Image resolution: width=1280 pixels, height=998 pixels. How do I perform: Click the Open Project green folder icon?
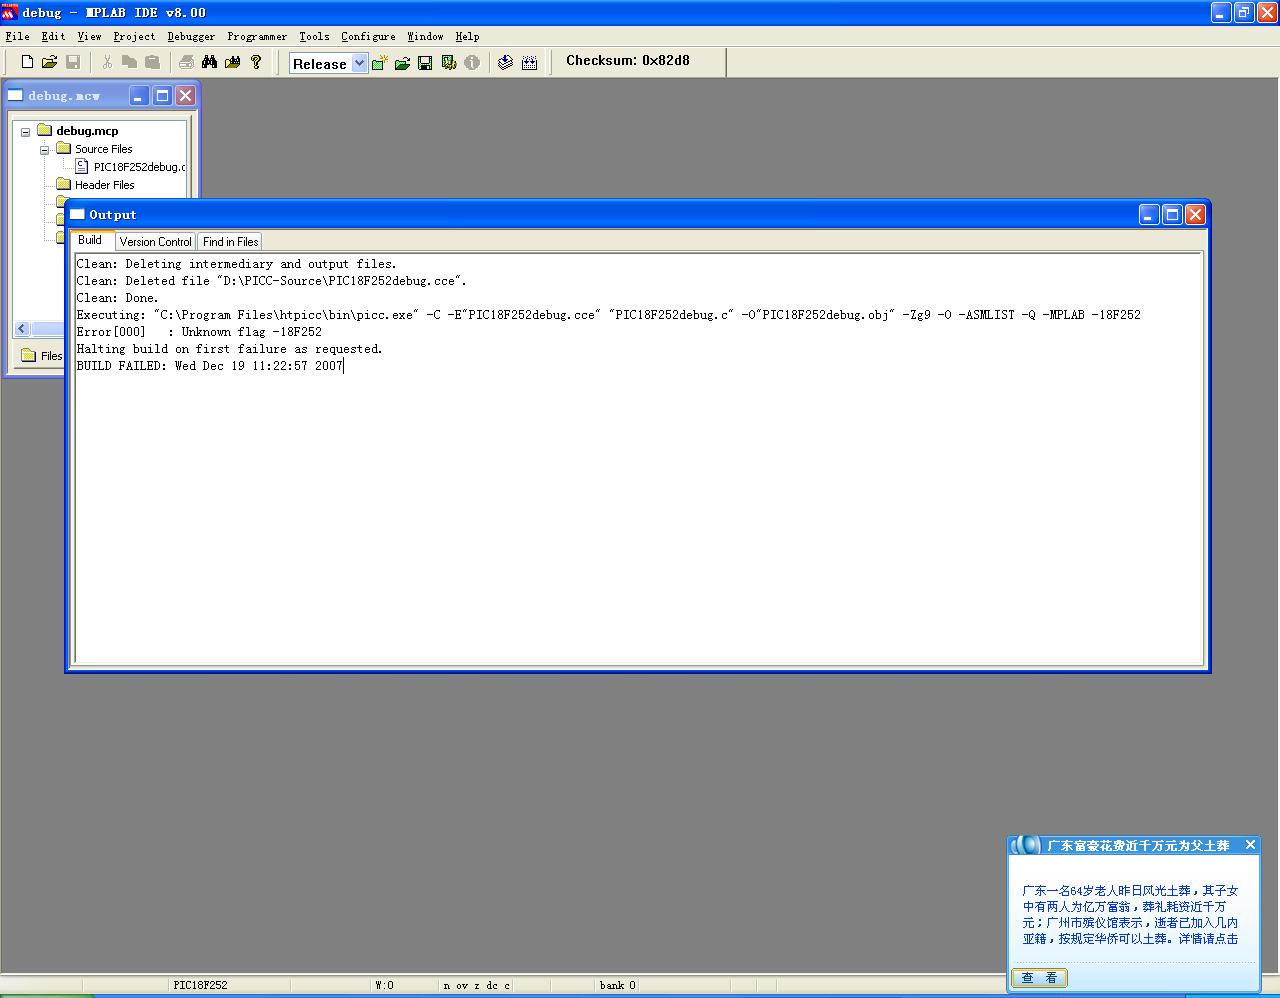[402, 63]
